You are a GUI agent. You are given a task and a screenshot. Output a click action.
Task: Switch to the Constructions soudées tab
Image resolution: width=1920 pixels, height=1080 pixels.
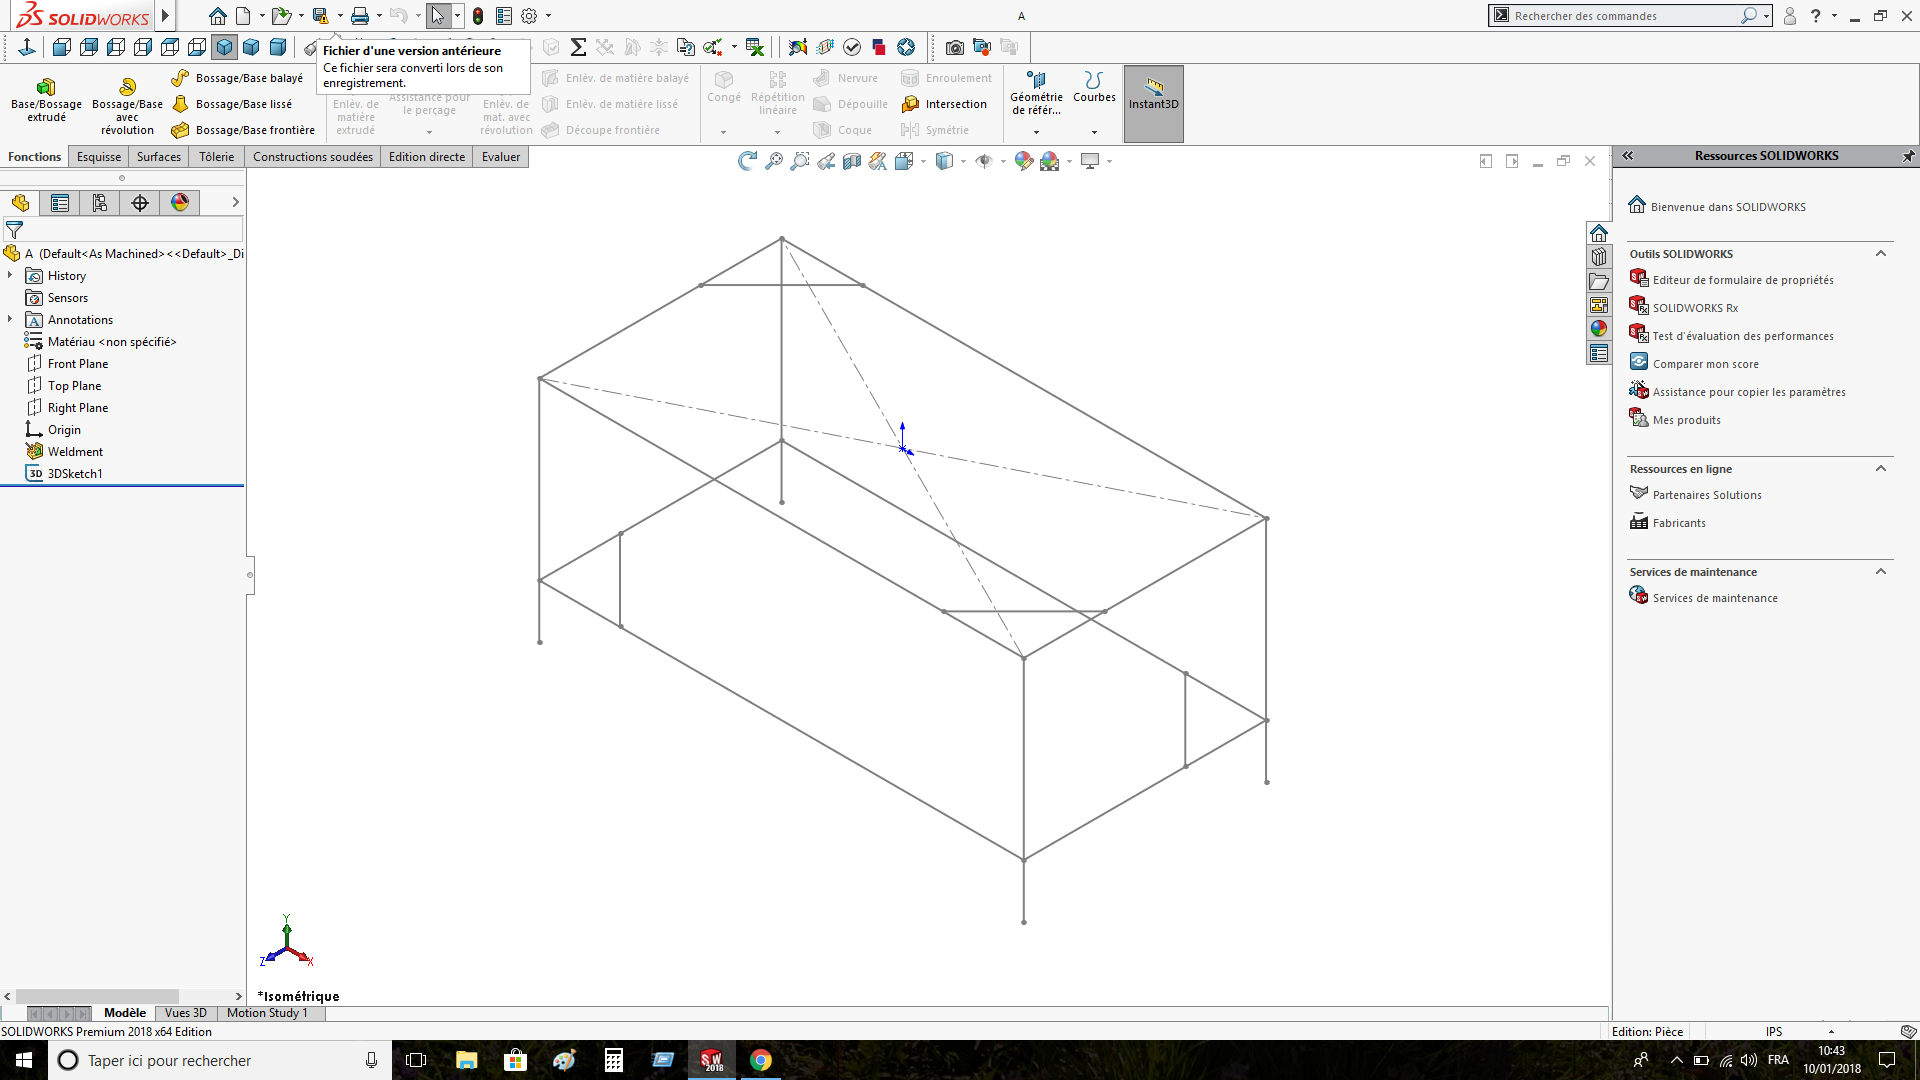coord(312,157)
